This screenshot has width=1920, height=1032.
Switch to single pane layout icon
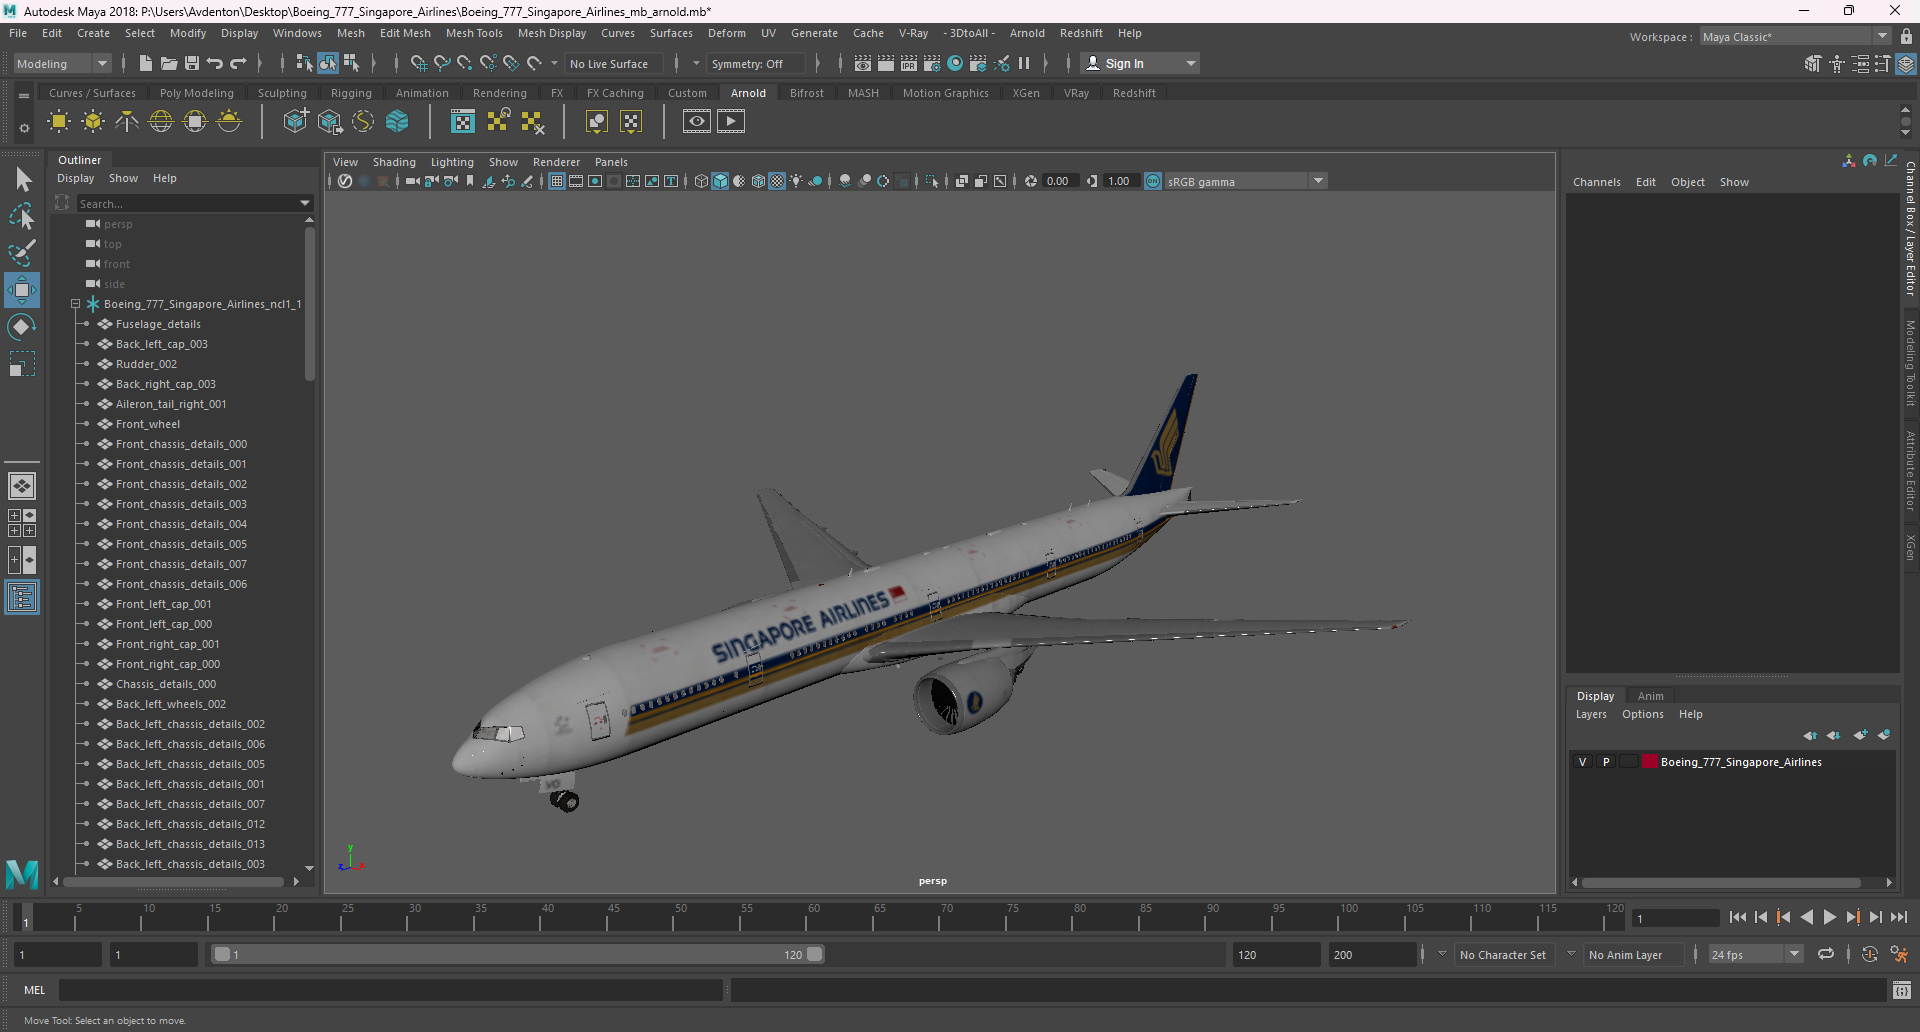(22, 486)
